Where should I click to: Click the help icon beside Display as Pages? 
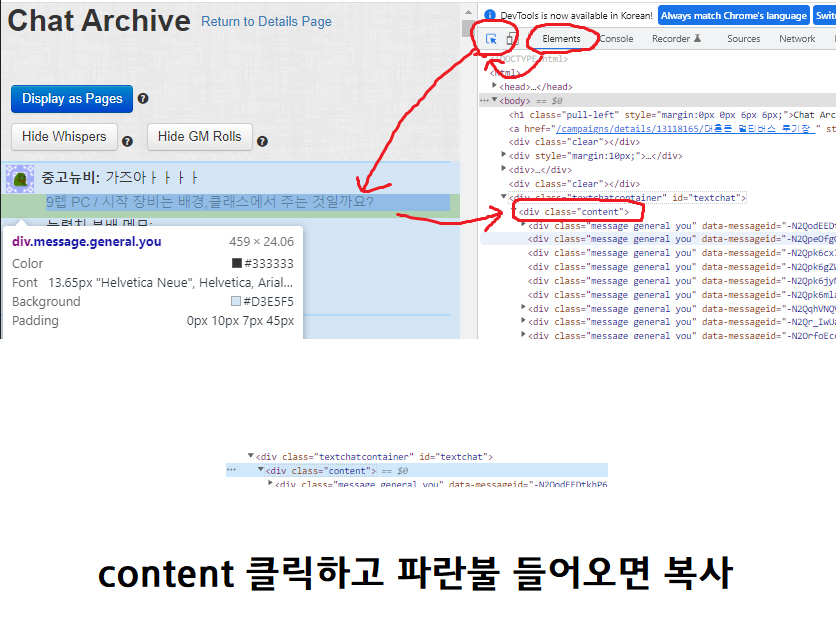[143, 99]
